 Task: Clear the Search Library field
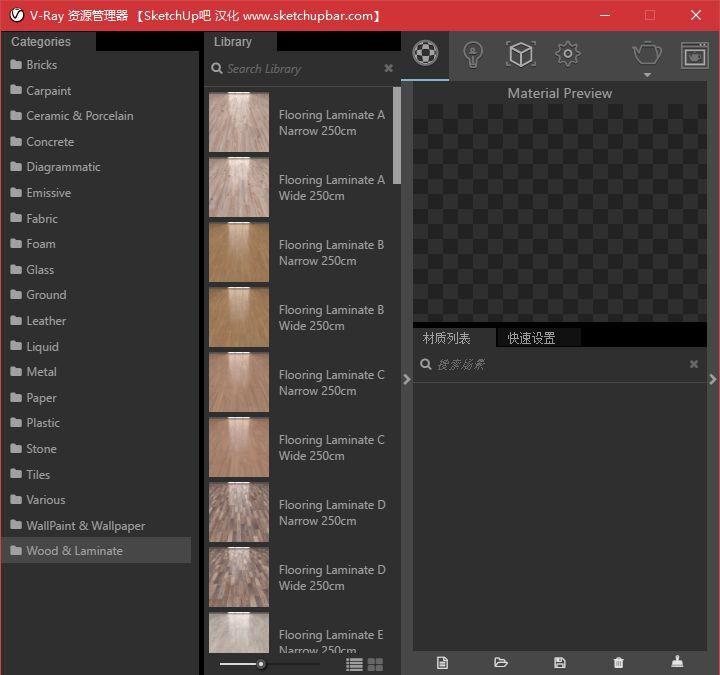(388, 68)
